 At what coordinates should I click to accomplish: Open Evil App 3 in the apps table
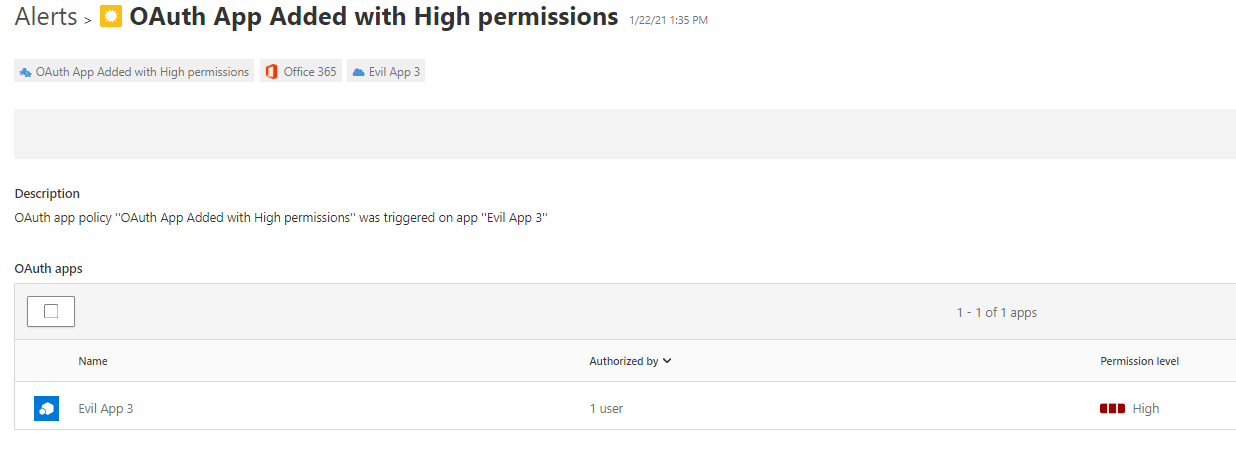[x=106, y=408]
